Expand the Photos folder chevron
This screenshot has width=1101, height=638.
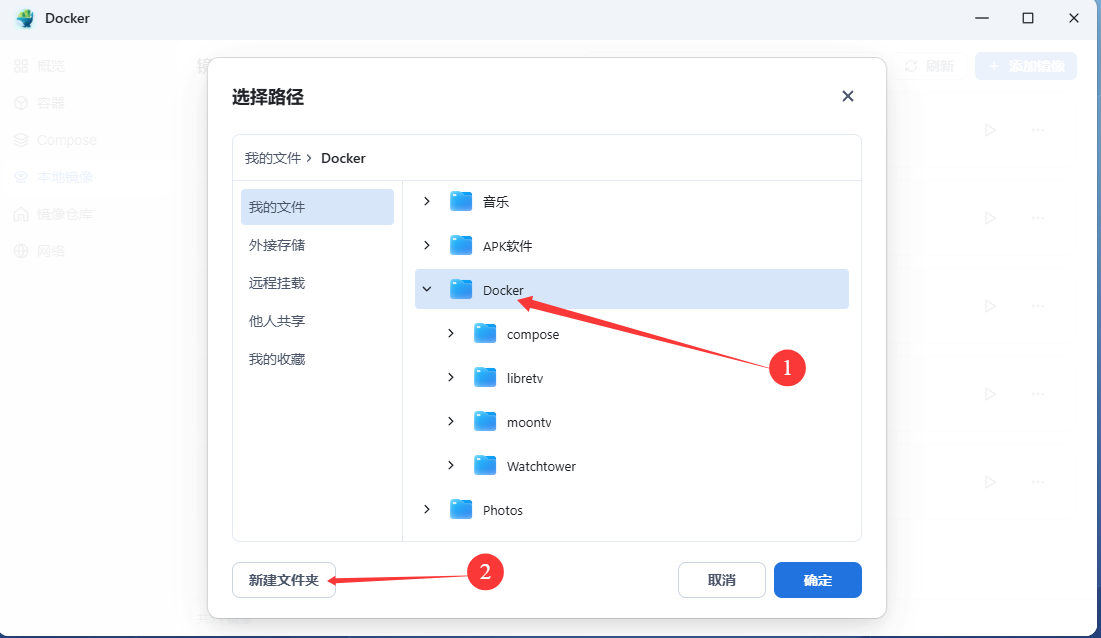pyautogui.click(x=427, y=510)
